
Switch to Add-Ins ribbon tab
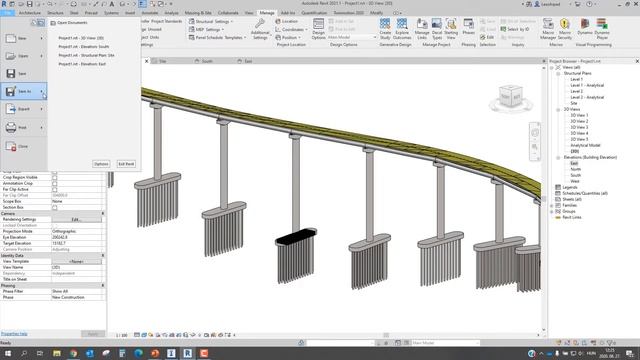click(x=288, y=13)
